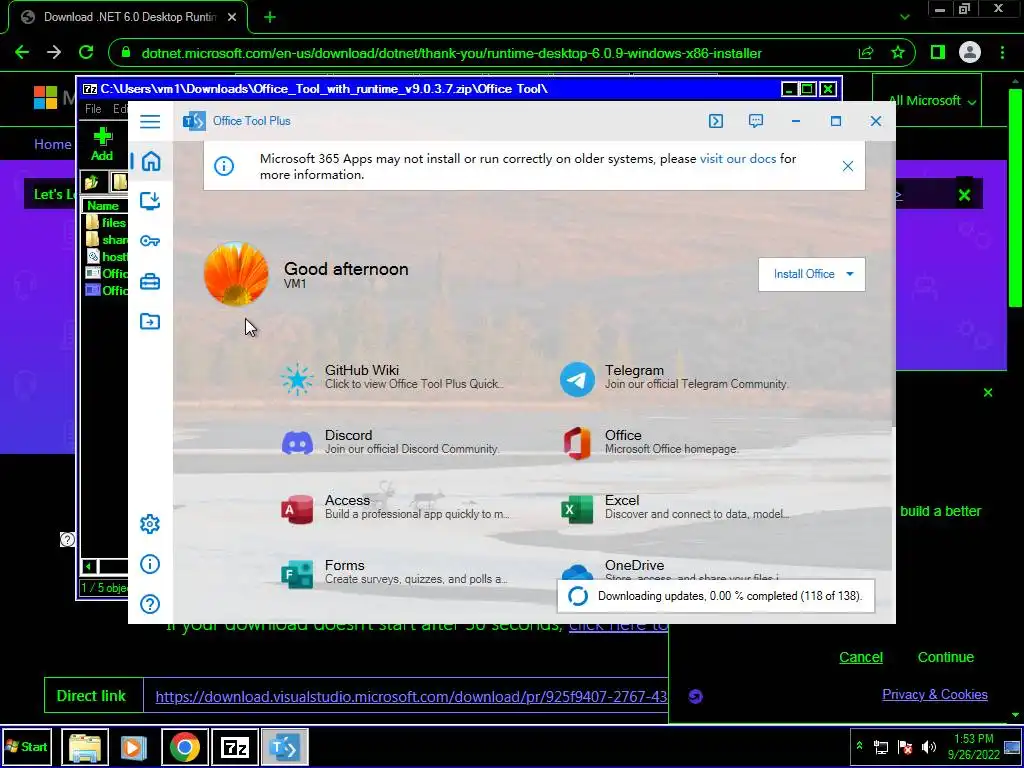1024x768 pixels.
Task: Open the Help question mark sidebar icon
Action: click(150, 604)
